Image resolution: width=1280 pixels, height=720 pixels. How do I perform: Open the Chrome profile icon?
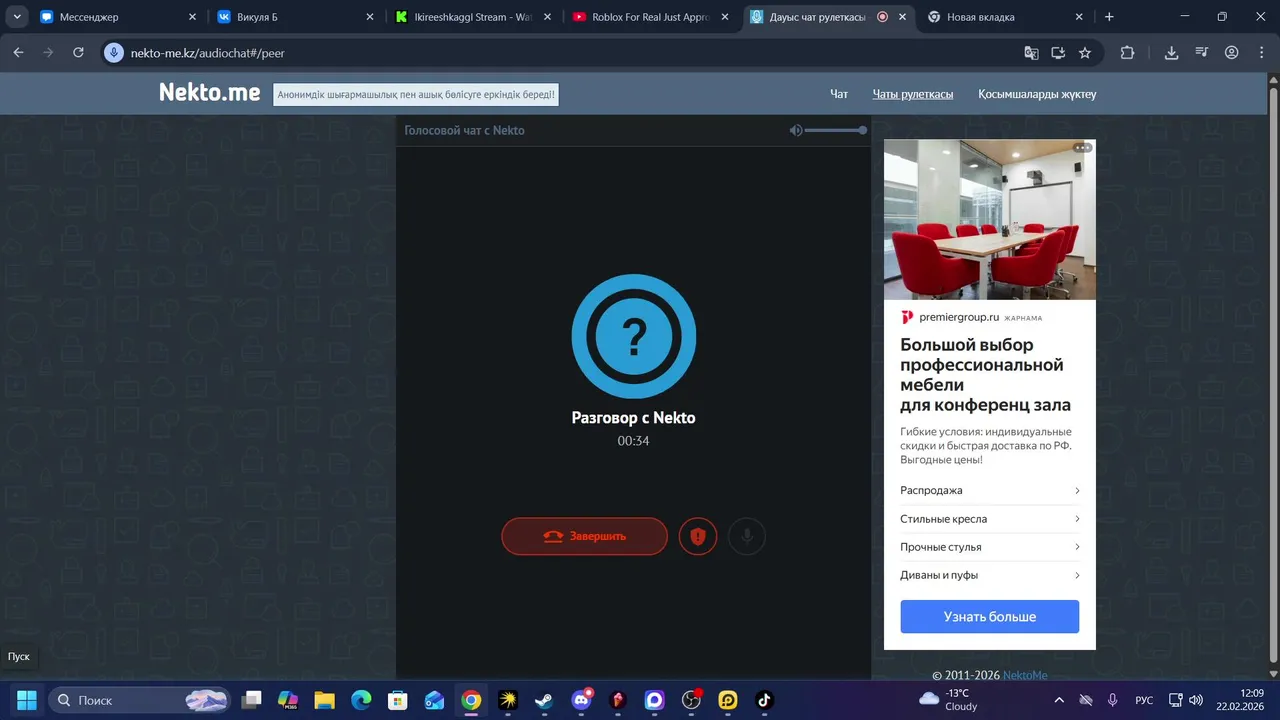(1232, 53)
